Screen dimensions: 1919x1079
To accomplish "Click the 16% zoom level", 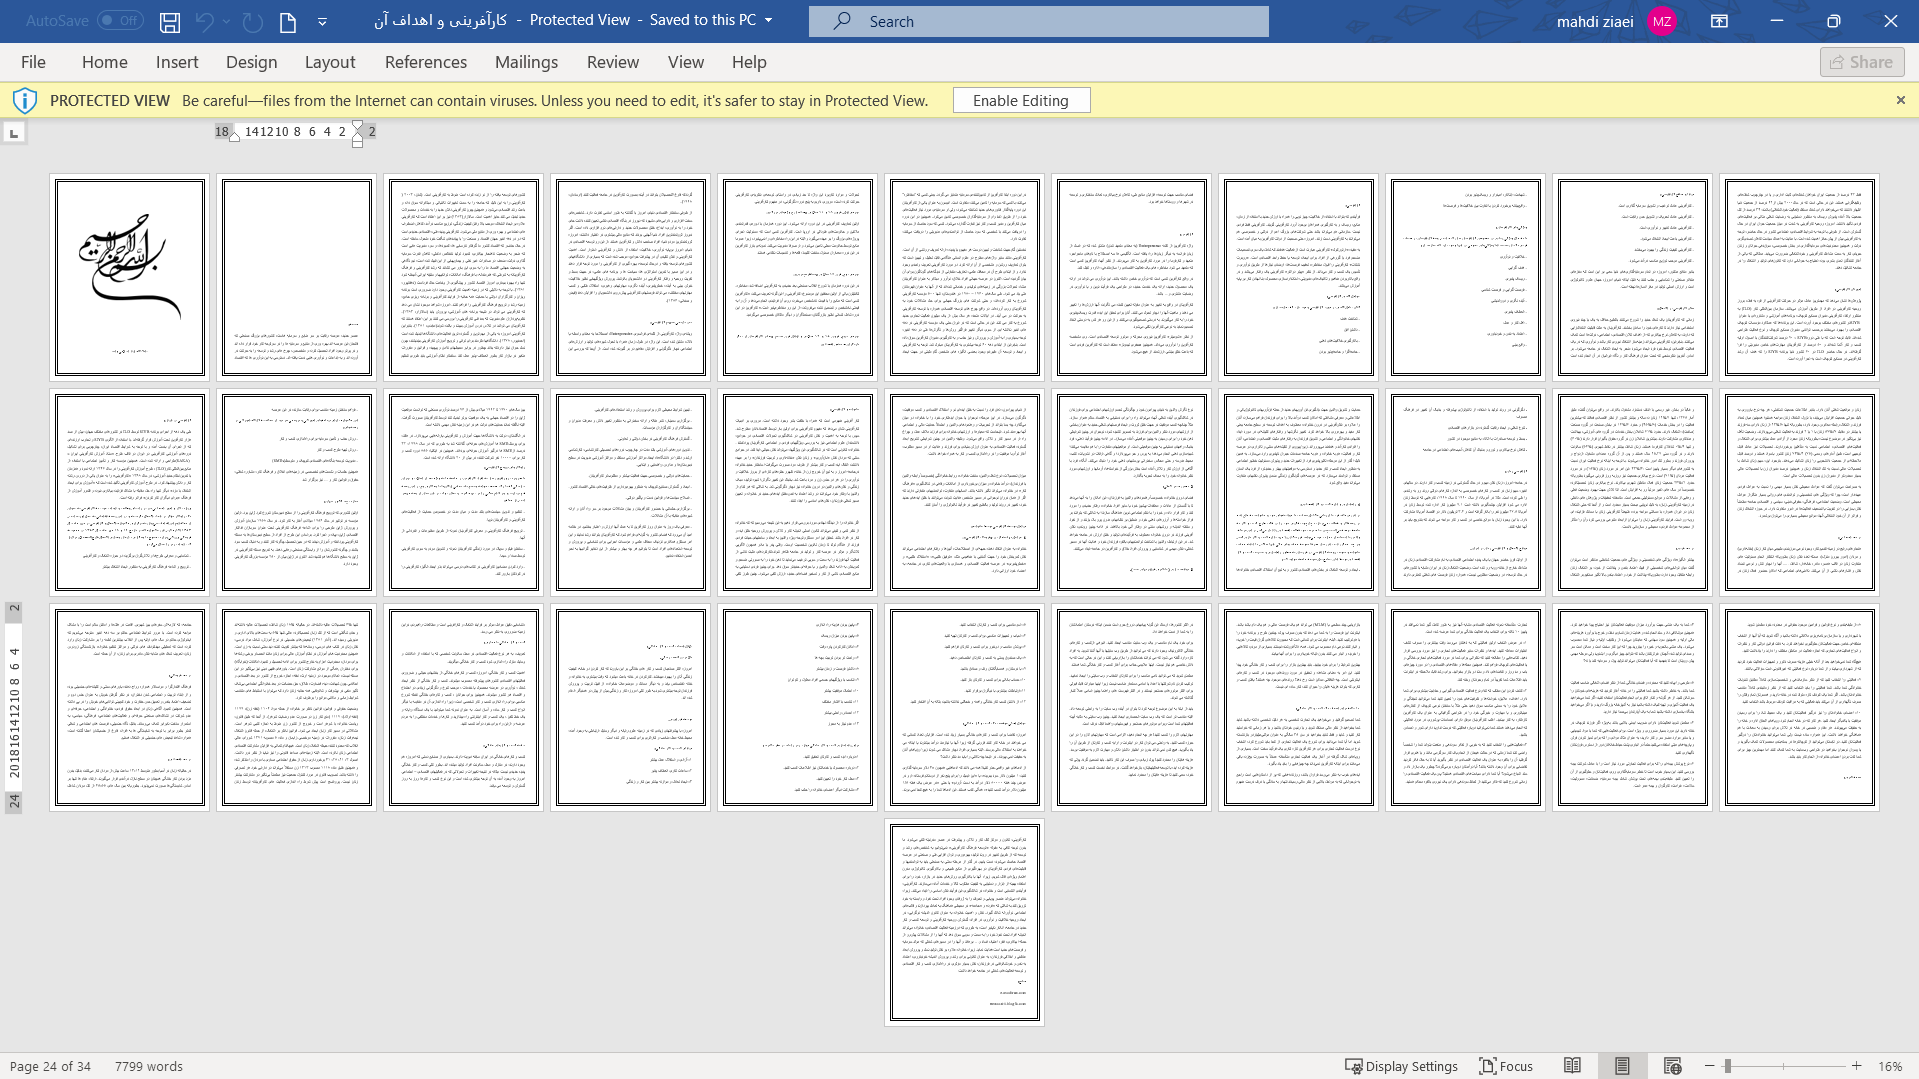I will click(x=1890, y=1066).
